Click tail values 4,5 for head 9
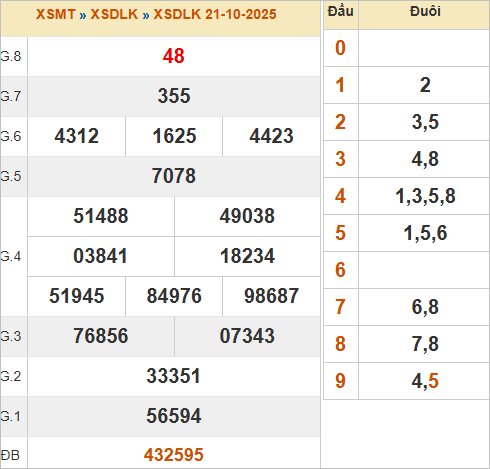Screen dimensions: 490x469 click(x=425, y=381)
